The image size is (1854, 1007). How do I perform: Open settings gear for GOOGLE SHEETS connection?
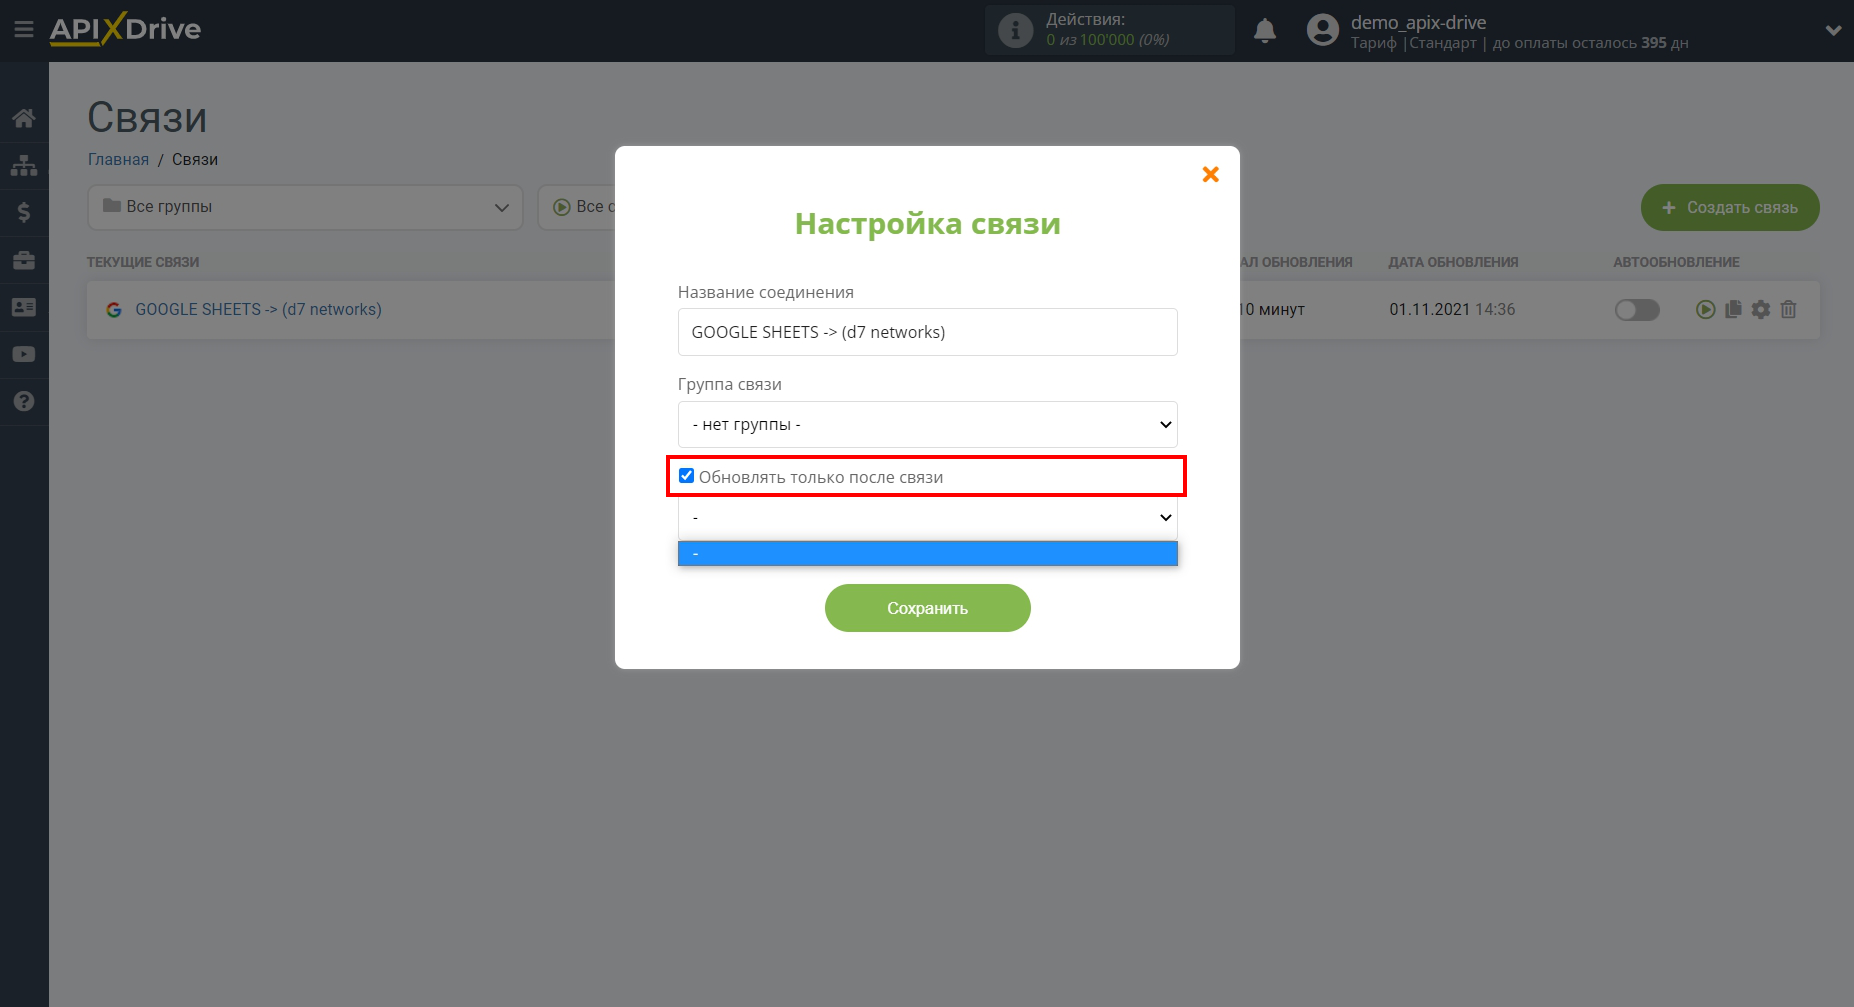click(1761, 310)
